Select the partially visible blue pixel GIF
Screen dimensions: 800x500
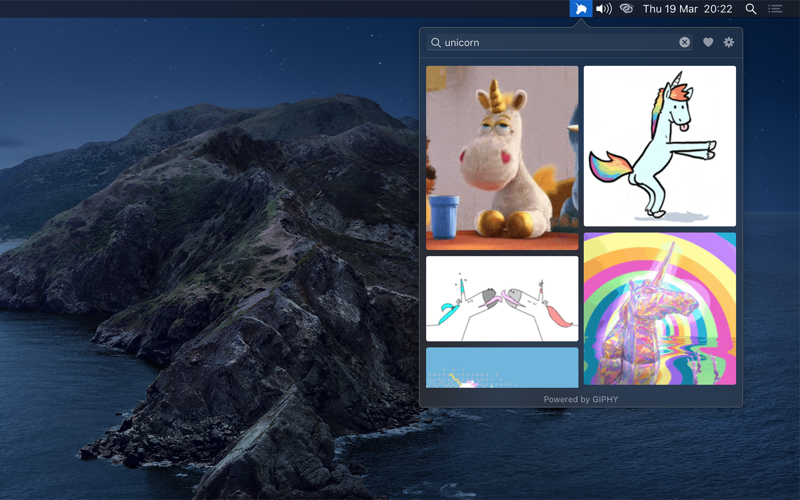[502, 367]
